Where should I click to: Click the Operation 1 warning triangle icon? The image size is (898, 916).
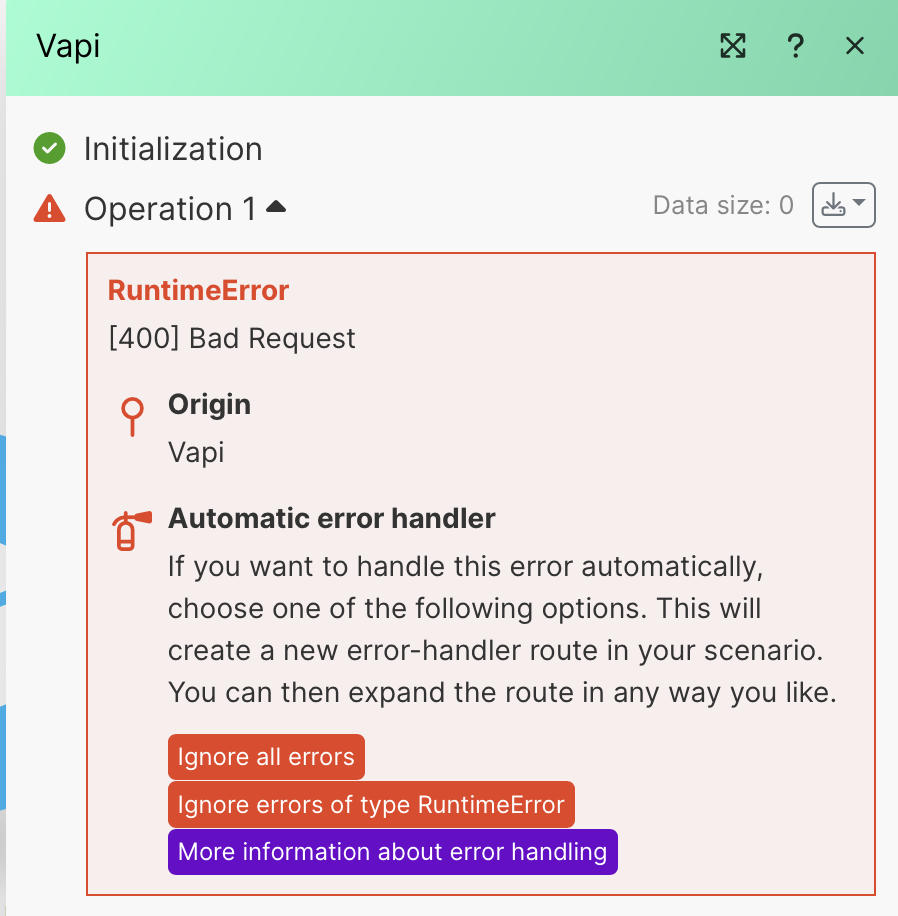click(49, 209)
